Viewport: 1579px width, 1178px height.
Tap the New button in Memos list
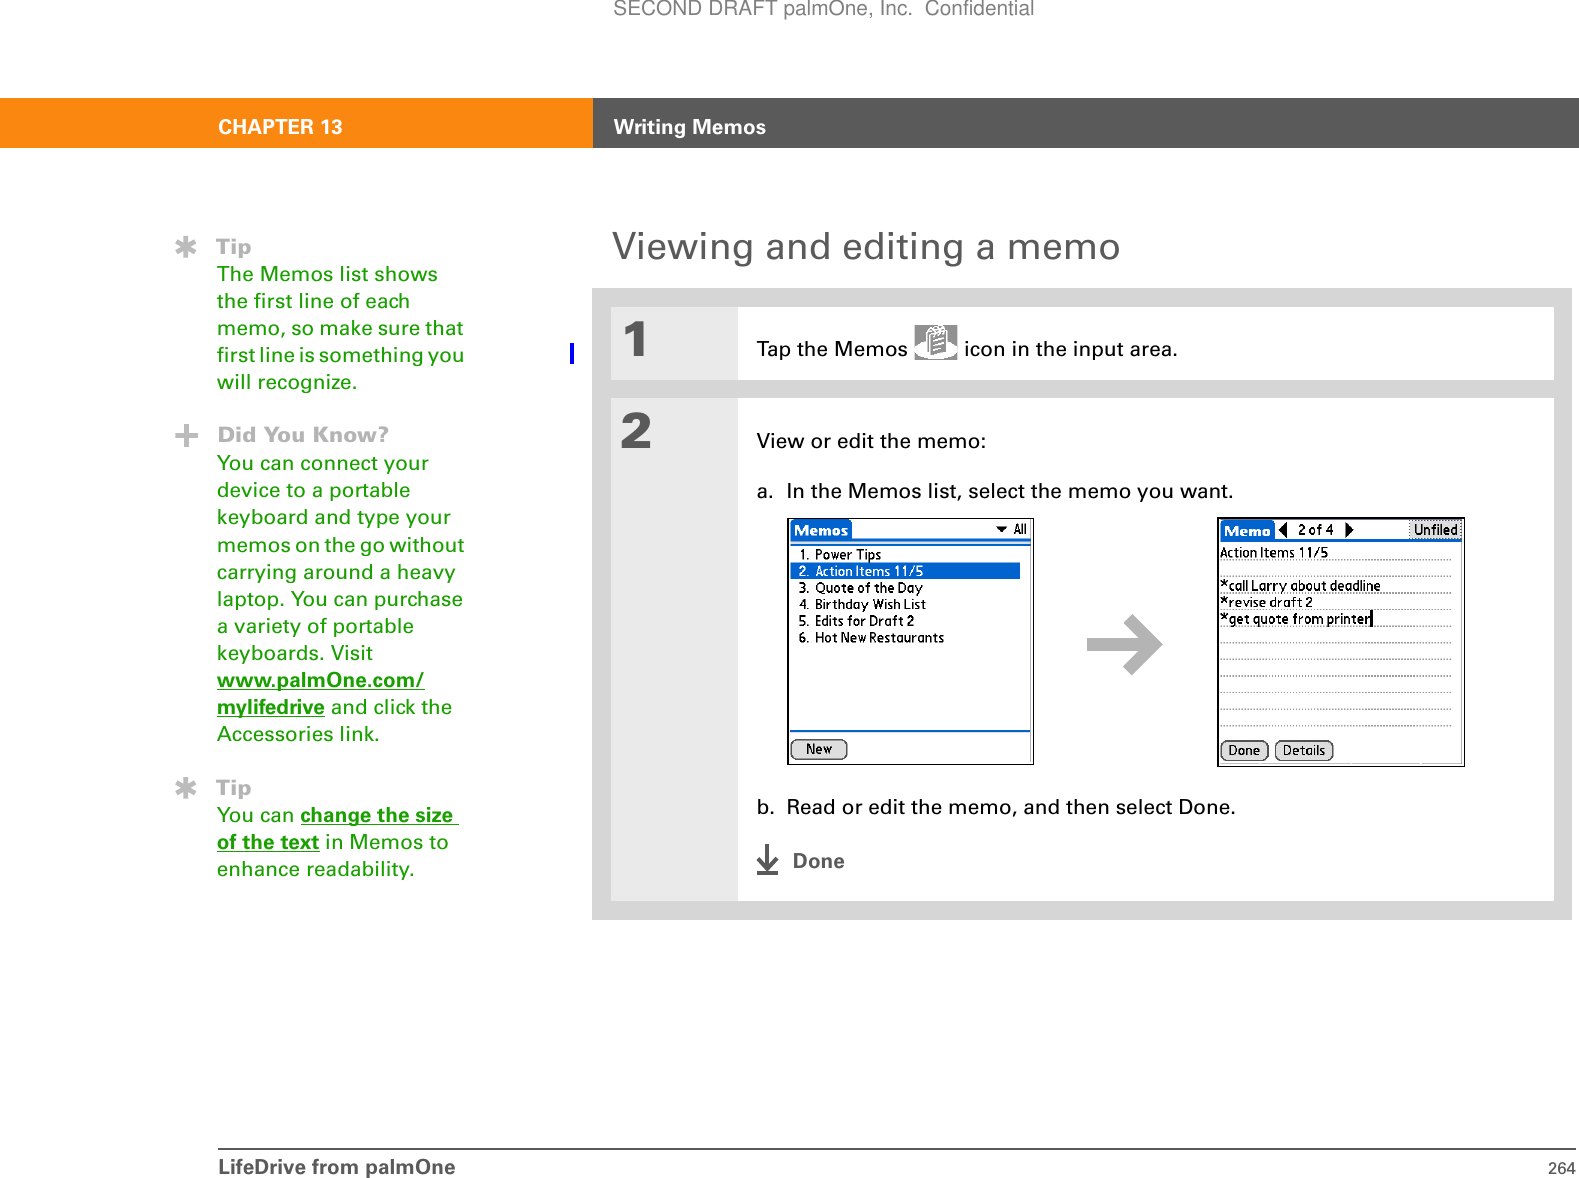[x=819, y=749]
